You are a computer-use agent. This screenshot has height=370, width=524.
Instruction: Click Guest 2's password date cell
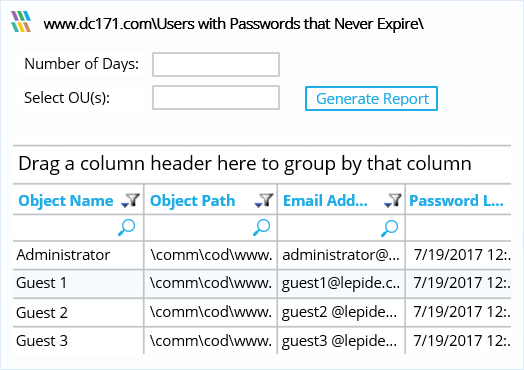(x=458, y=313)
